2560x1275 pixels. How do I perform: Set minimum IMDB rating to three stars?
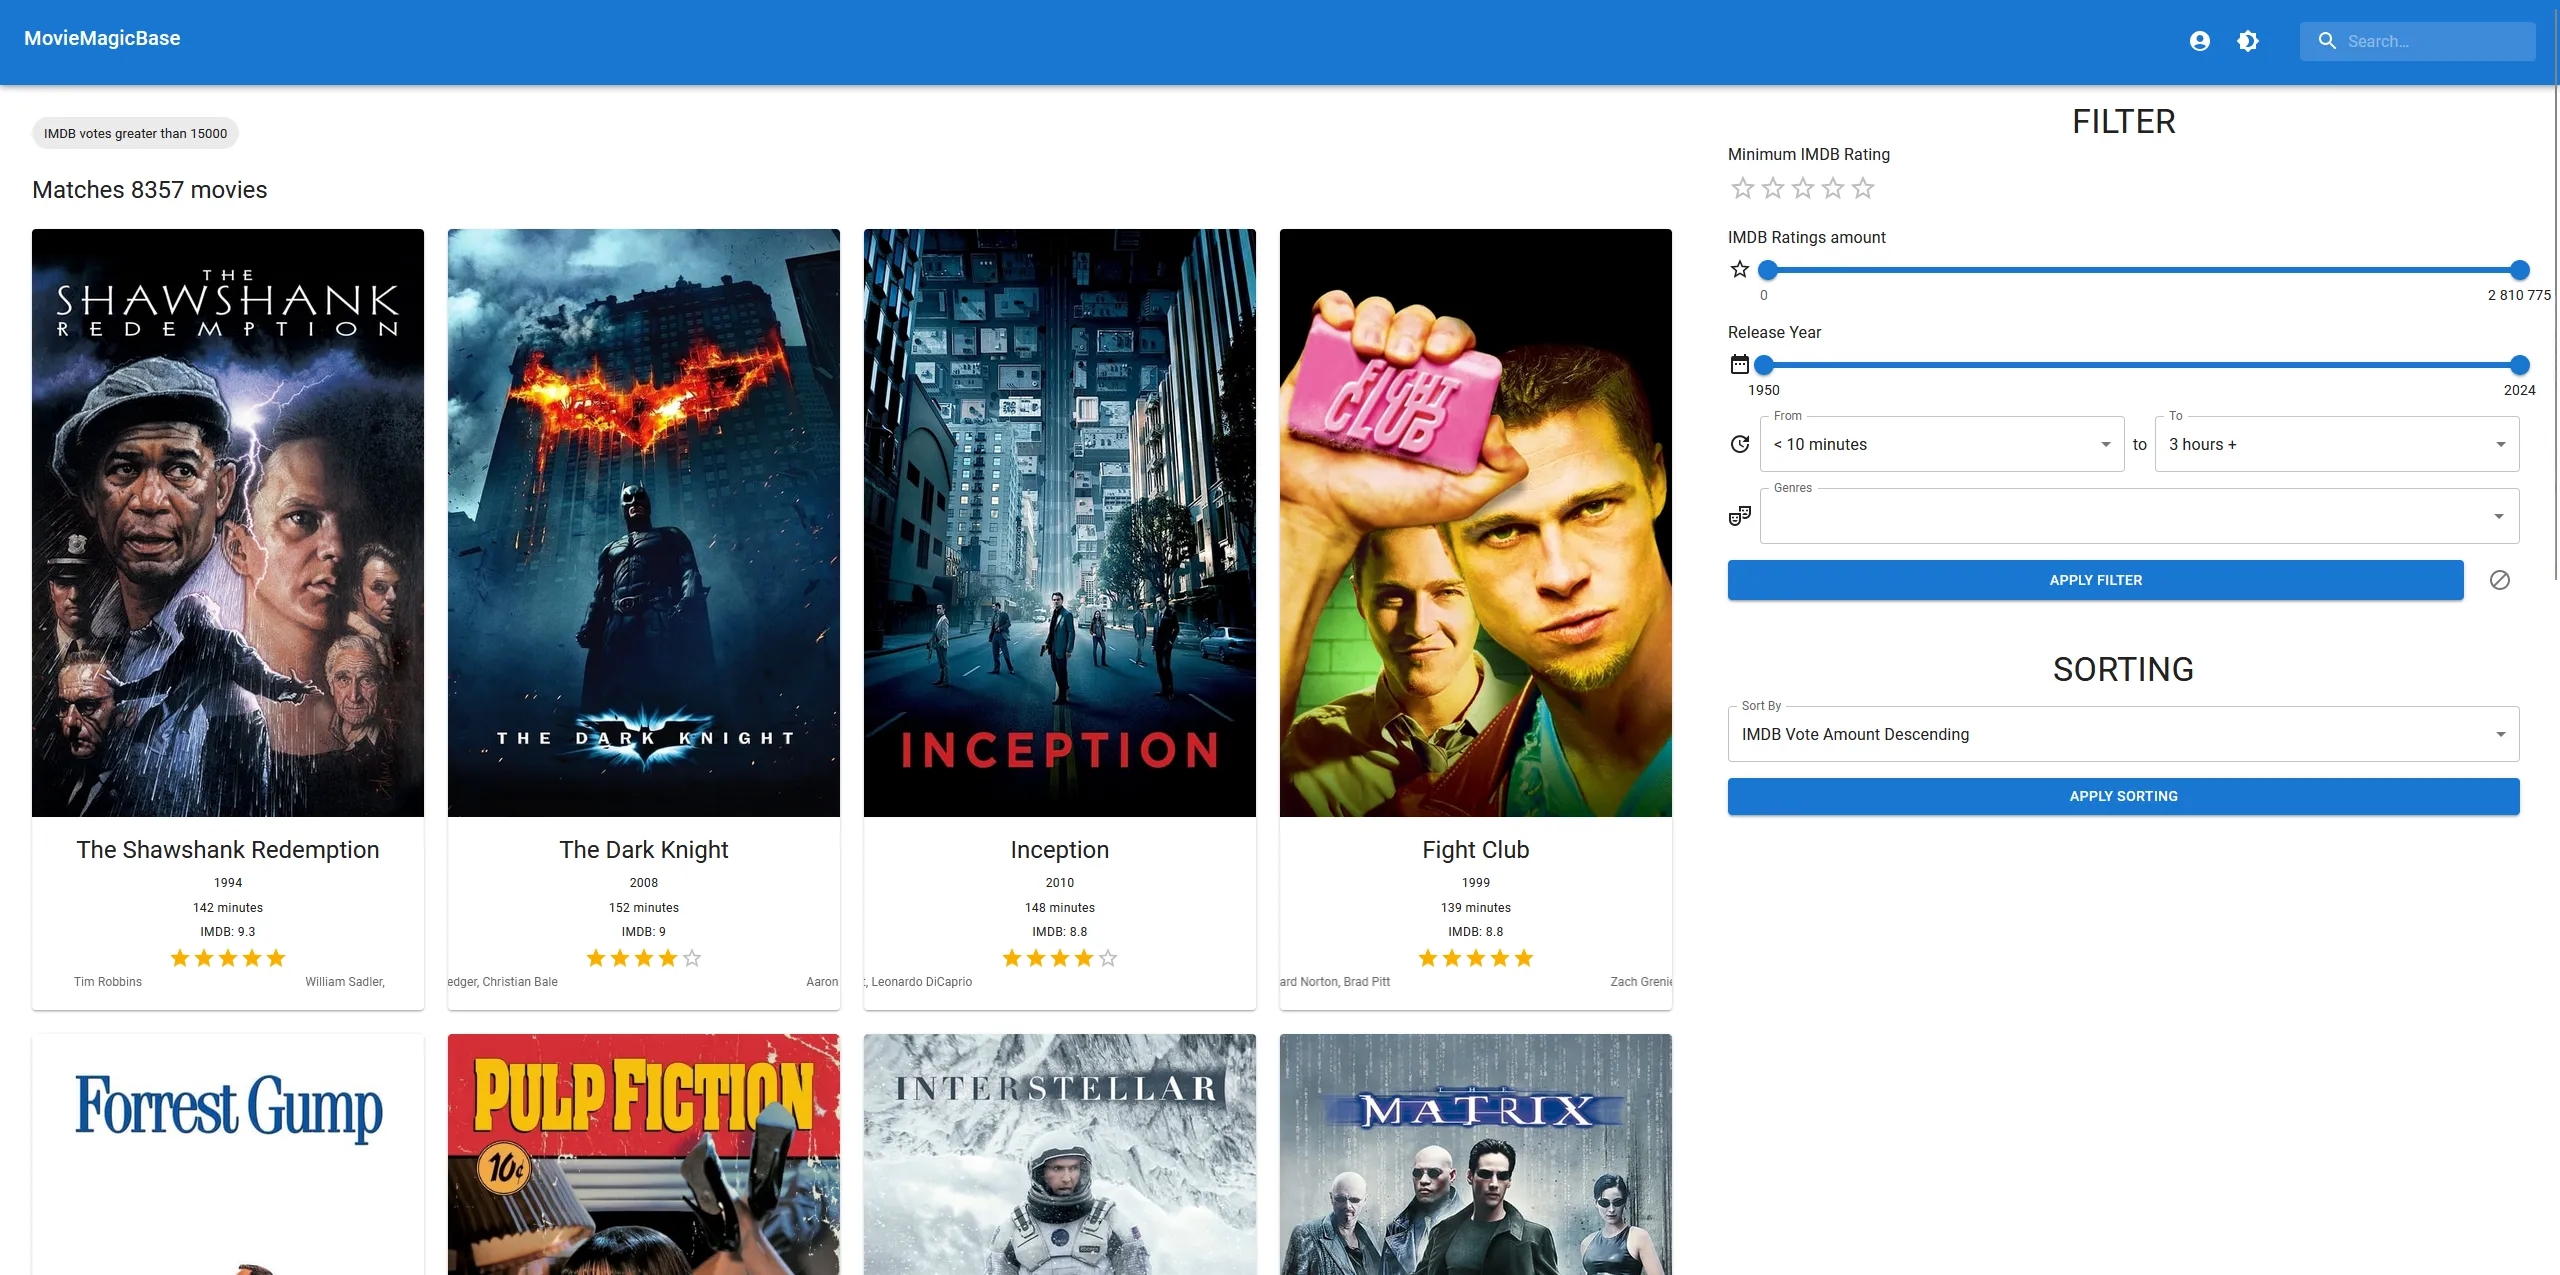pos(1803,188)
